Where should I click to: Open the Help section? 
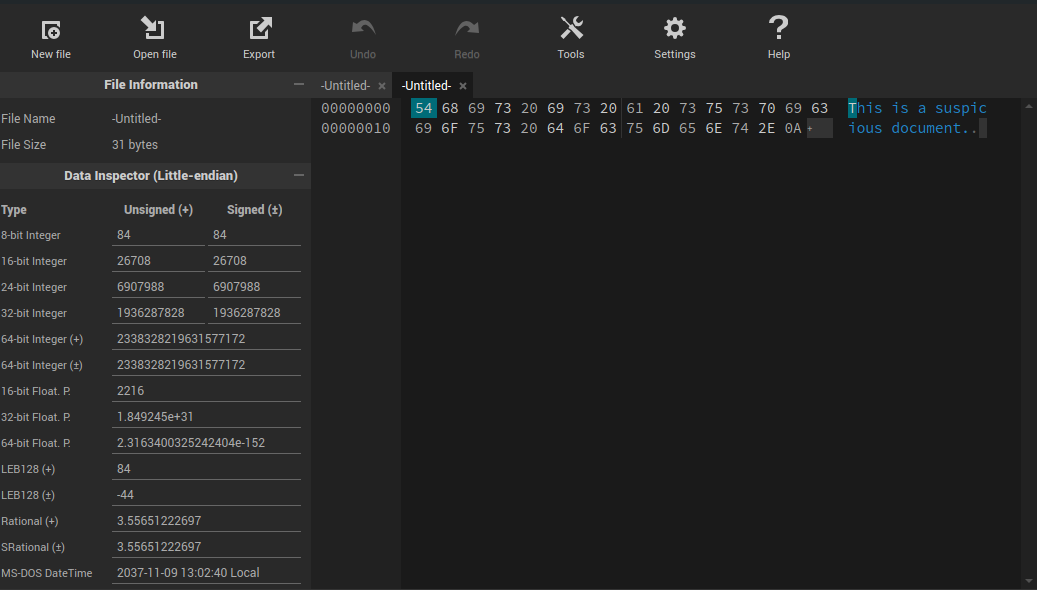[x=778, y=35]
